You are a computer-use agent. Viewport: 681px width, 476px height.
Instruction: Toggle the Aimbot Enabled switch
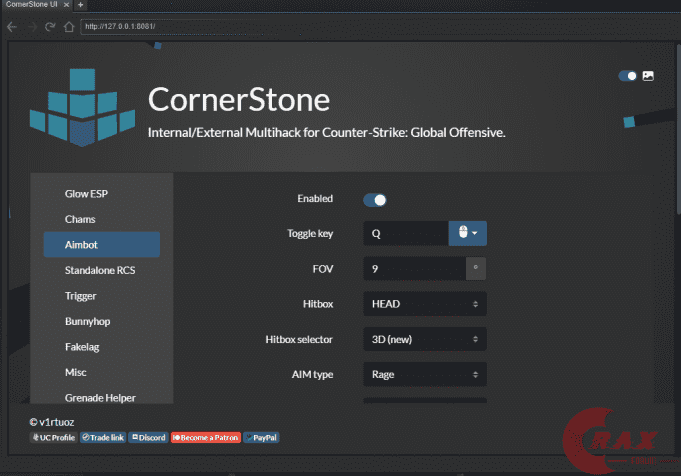click(375, 200)
